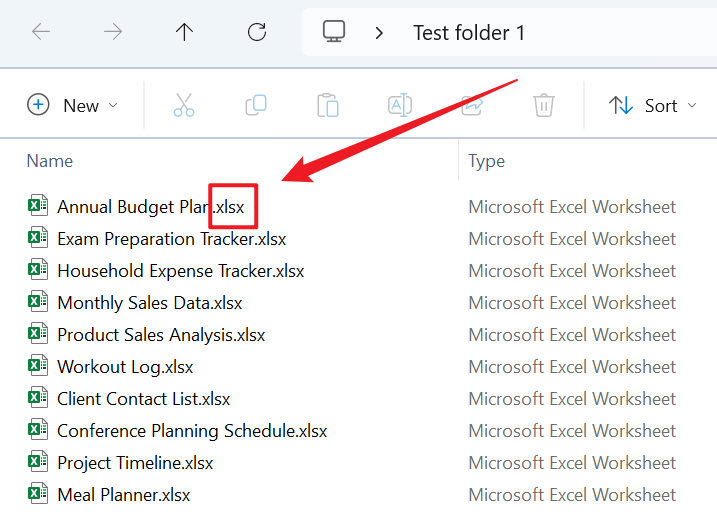Expand the breadcrumb chevron before Test folder 1
Image resolution: width=717 pixels, height=527 pixels.
click(379, 33)
